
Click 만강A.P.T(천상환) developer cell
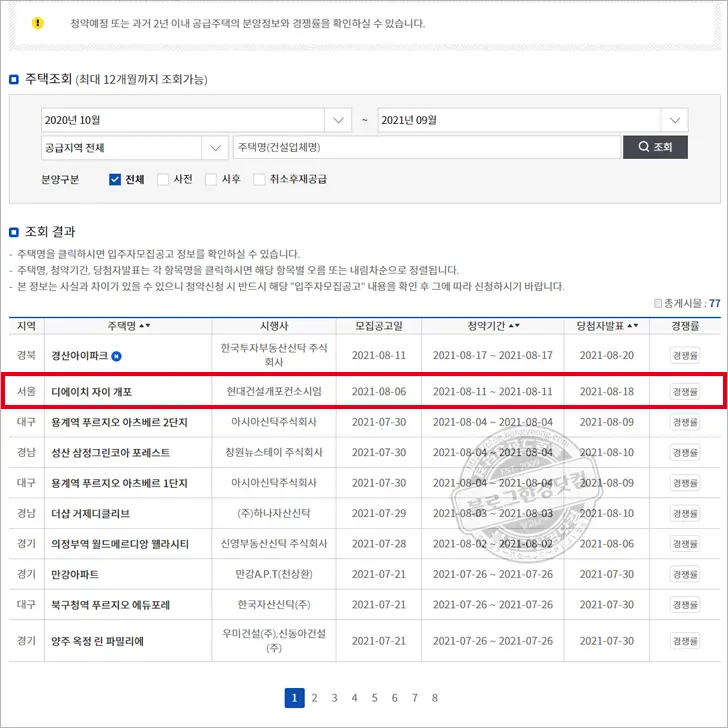pos(274,574)
